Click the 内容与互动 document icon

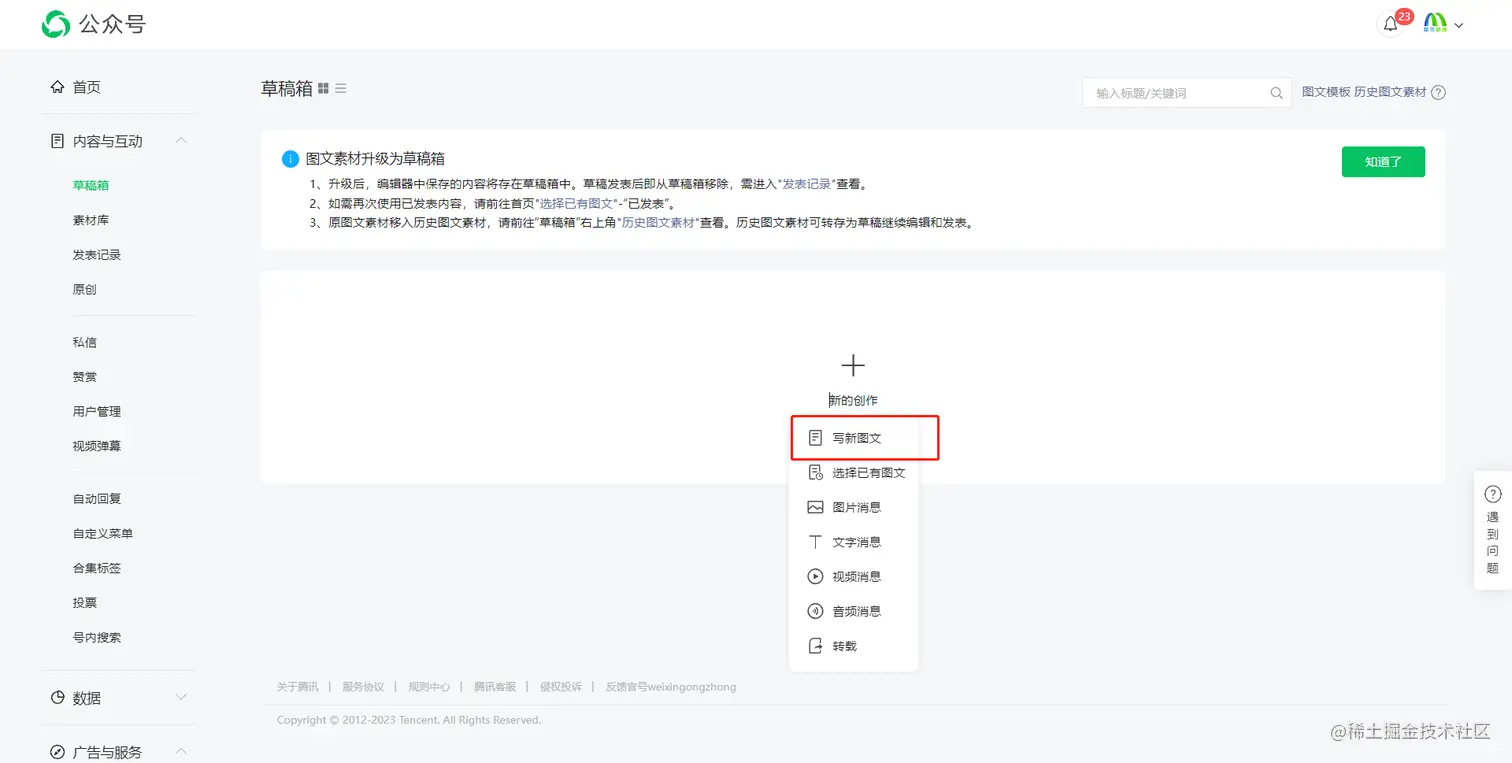tap(58, 141)
